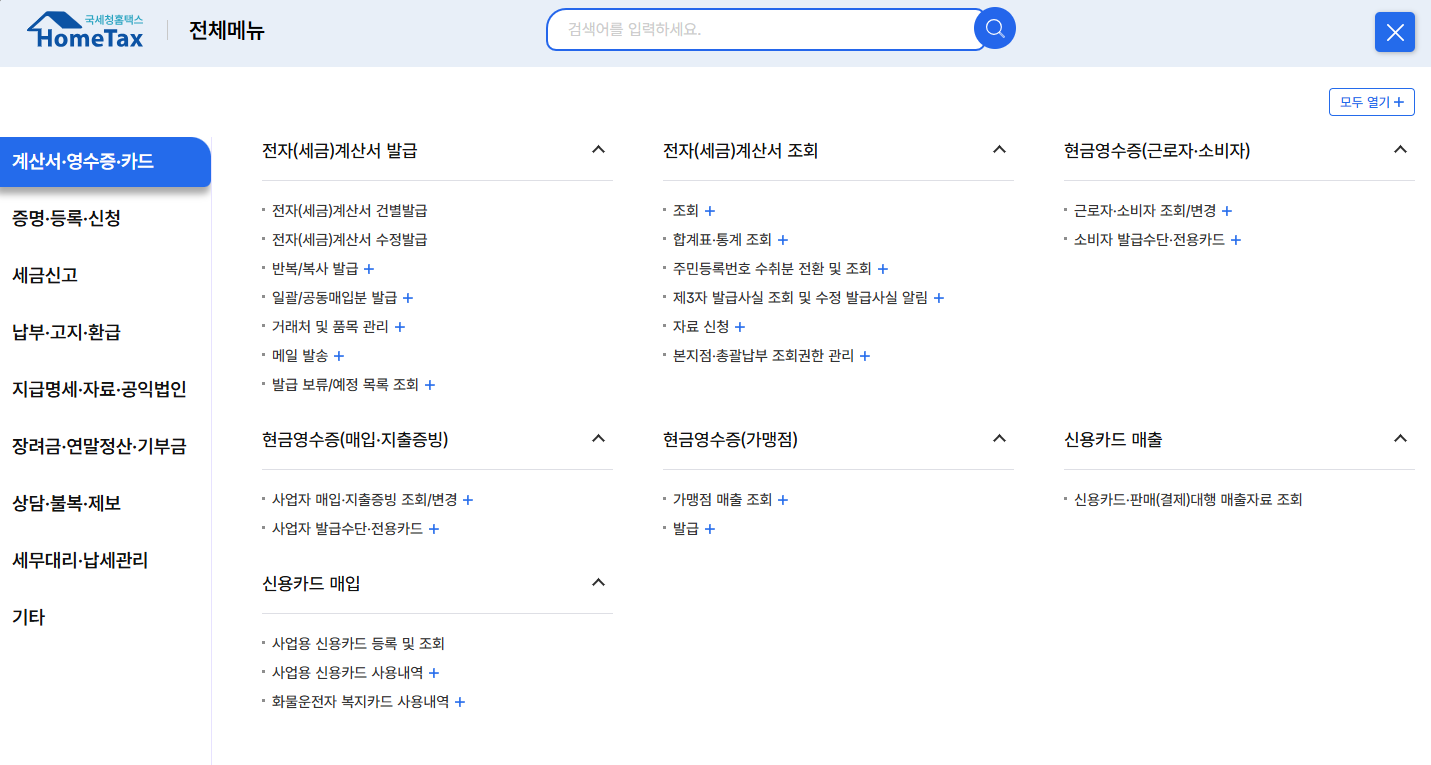
Task: Expand the 근로자·소비자 조회/변경 submenu
Action: point(1226,210)
